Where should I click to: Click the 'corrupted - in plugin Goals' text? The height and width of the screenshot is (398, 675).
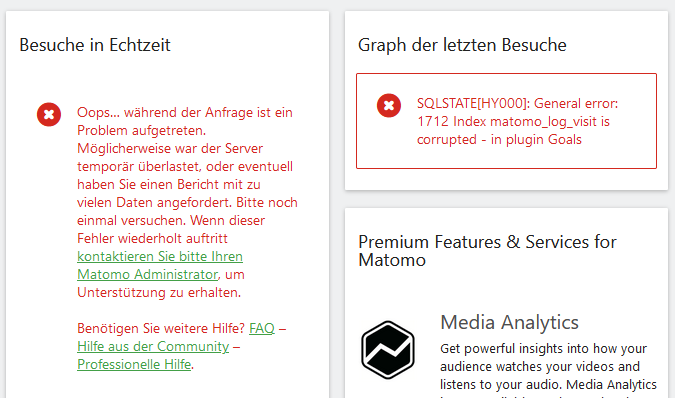coord(499,139)
